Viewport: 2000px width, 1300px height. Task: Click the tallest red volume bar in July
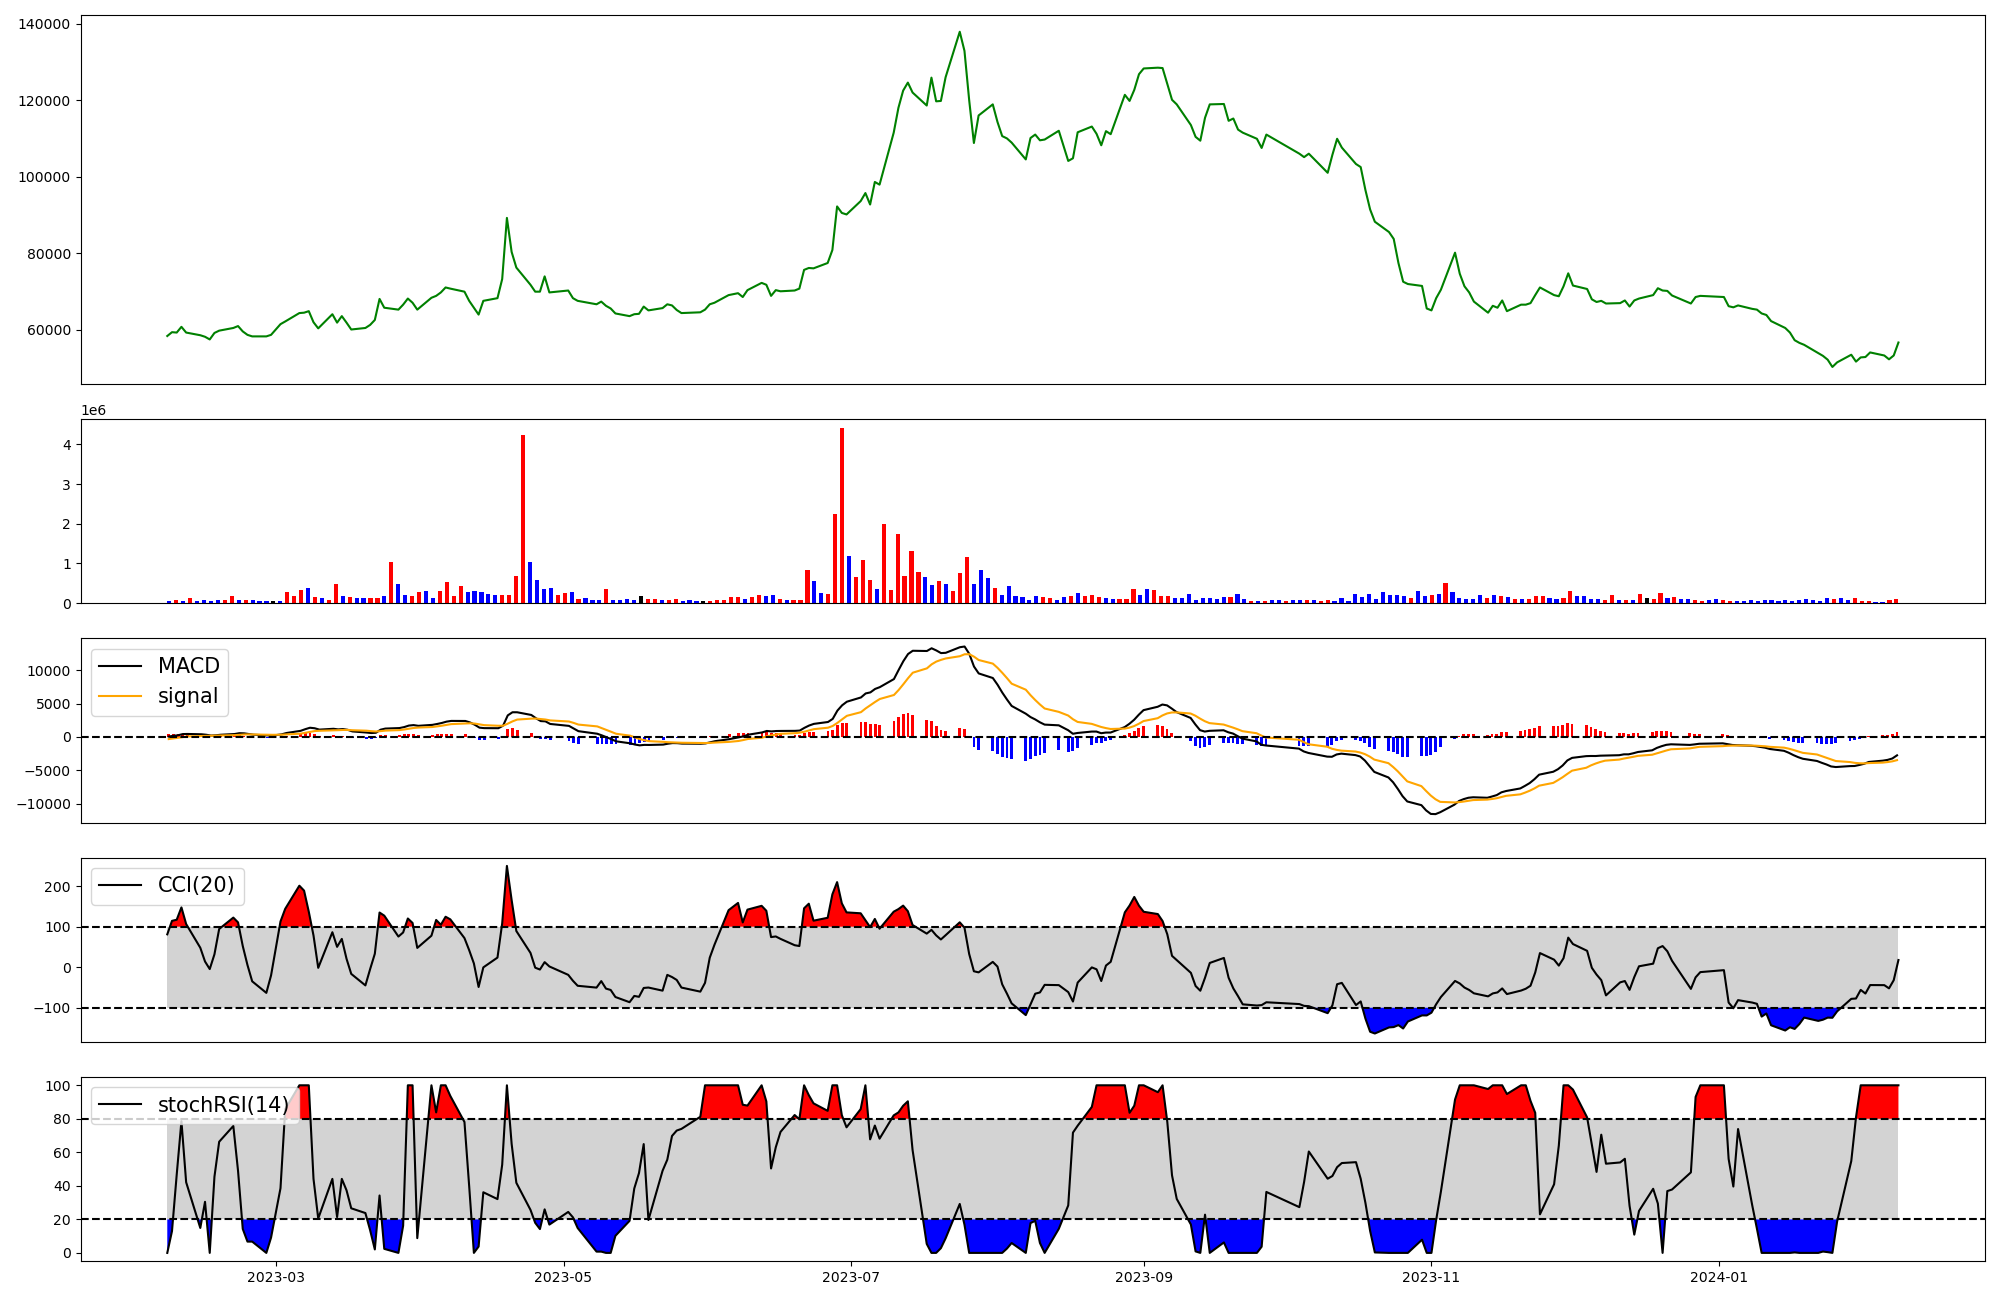coord(842,515)
